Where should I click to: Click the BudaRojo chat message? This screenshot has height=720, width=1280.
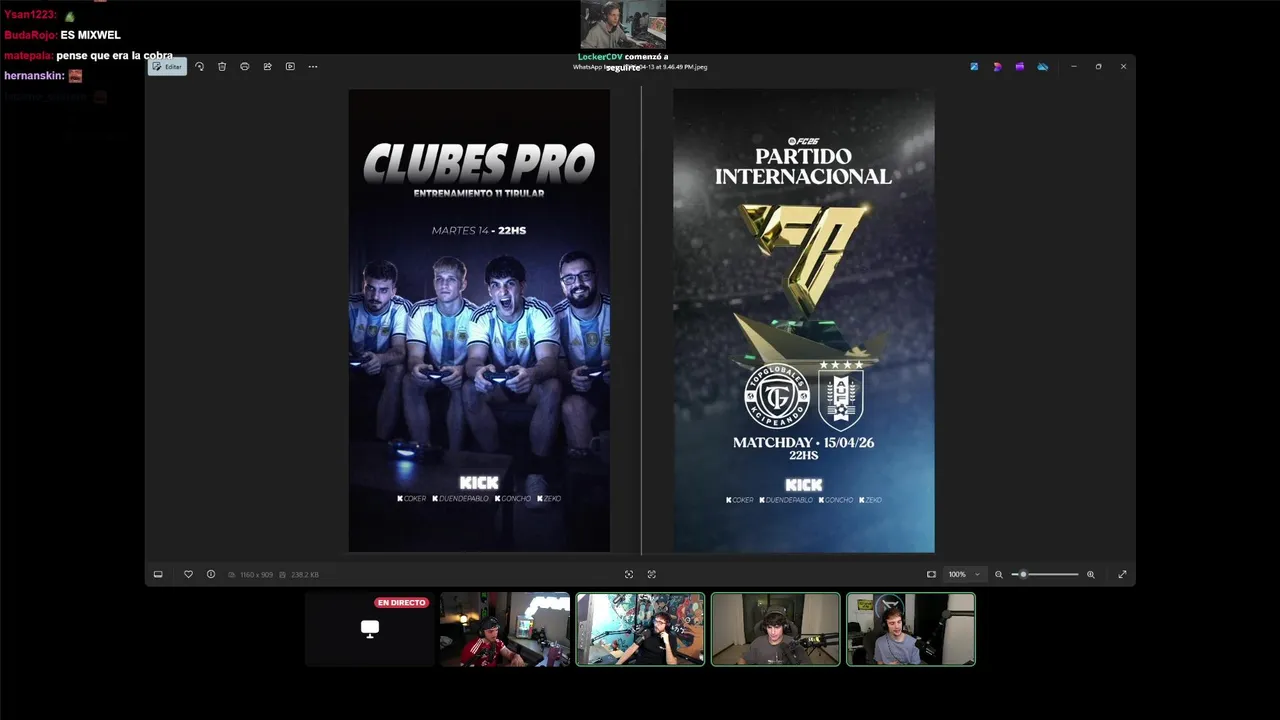click(x=62, y=35)
